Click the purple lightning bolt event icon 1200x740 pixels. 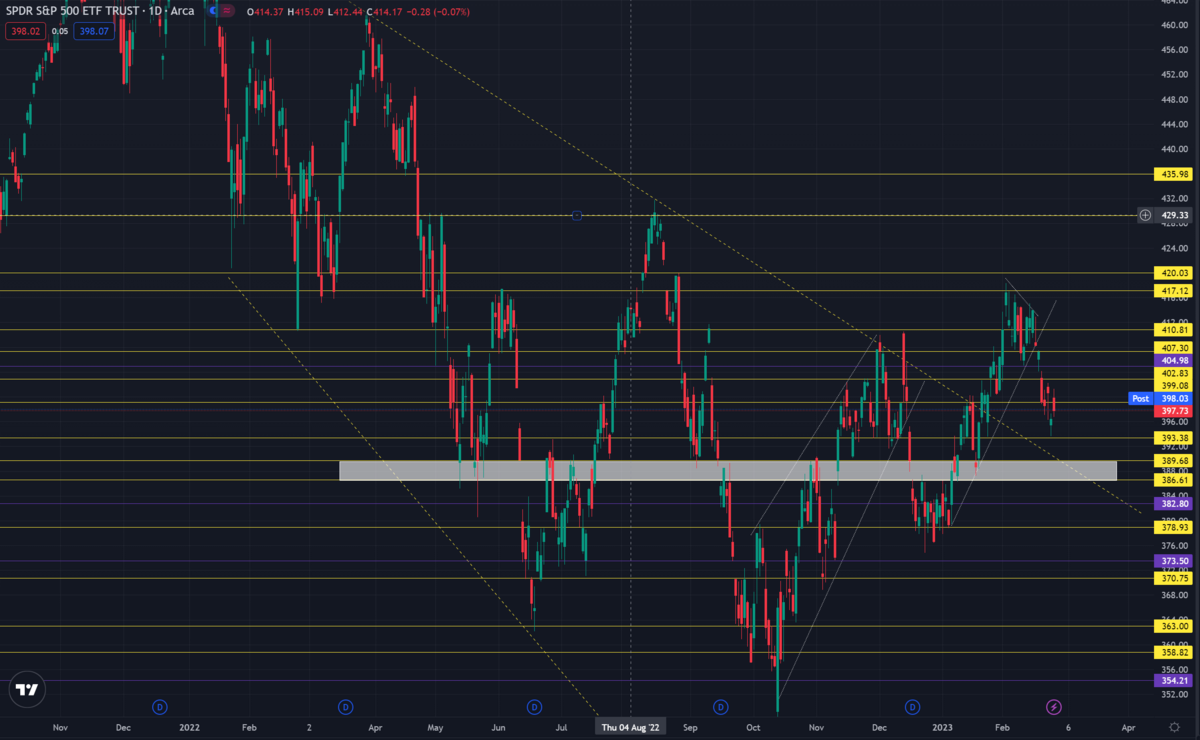pyautogui.click(x=1054, y=707)
